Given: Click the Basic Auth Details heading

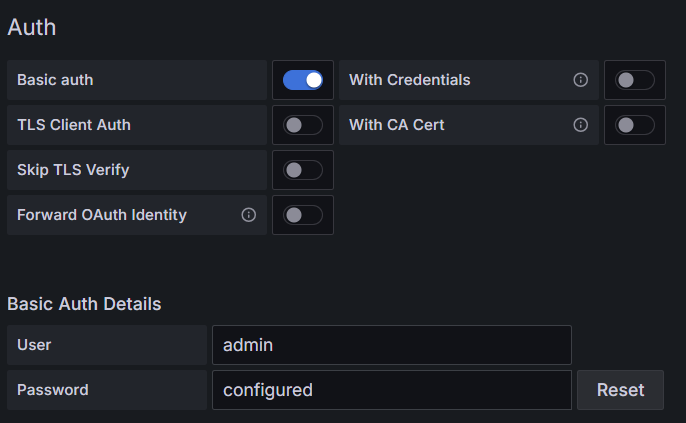Looking at the screenshot, I should (84, 304).
